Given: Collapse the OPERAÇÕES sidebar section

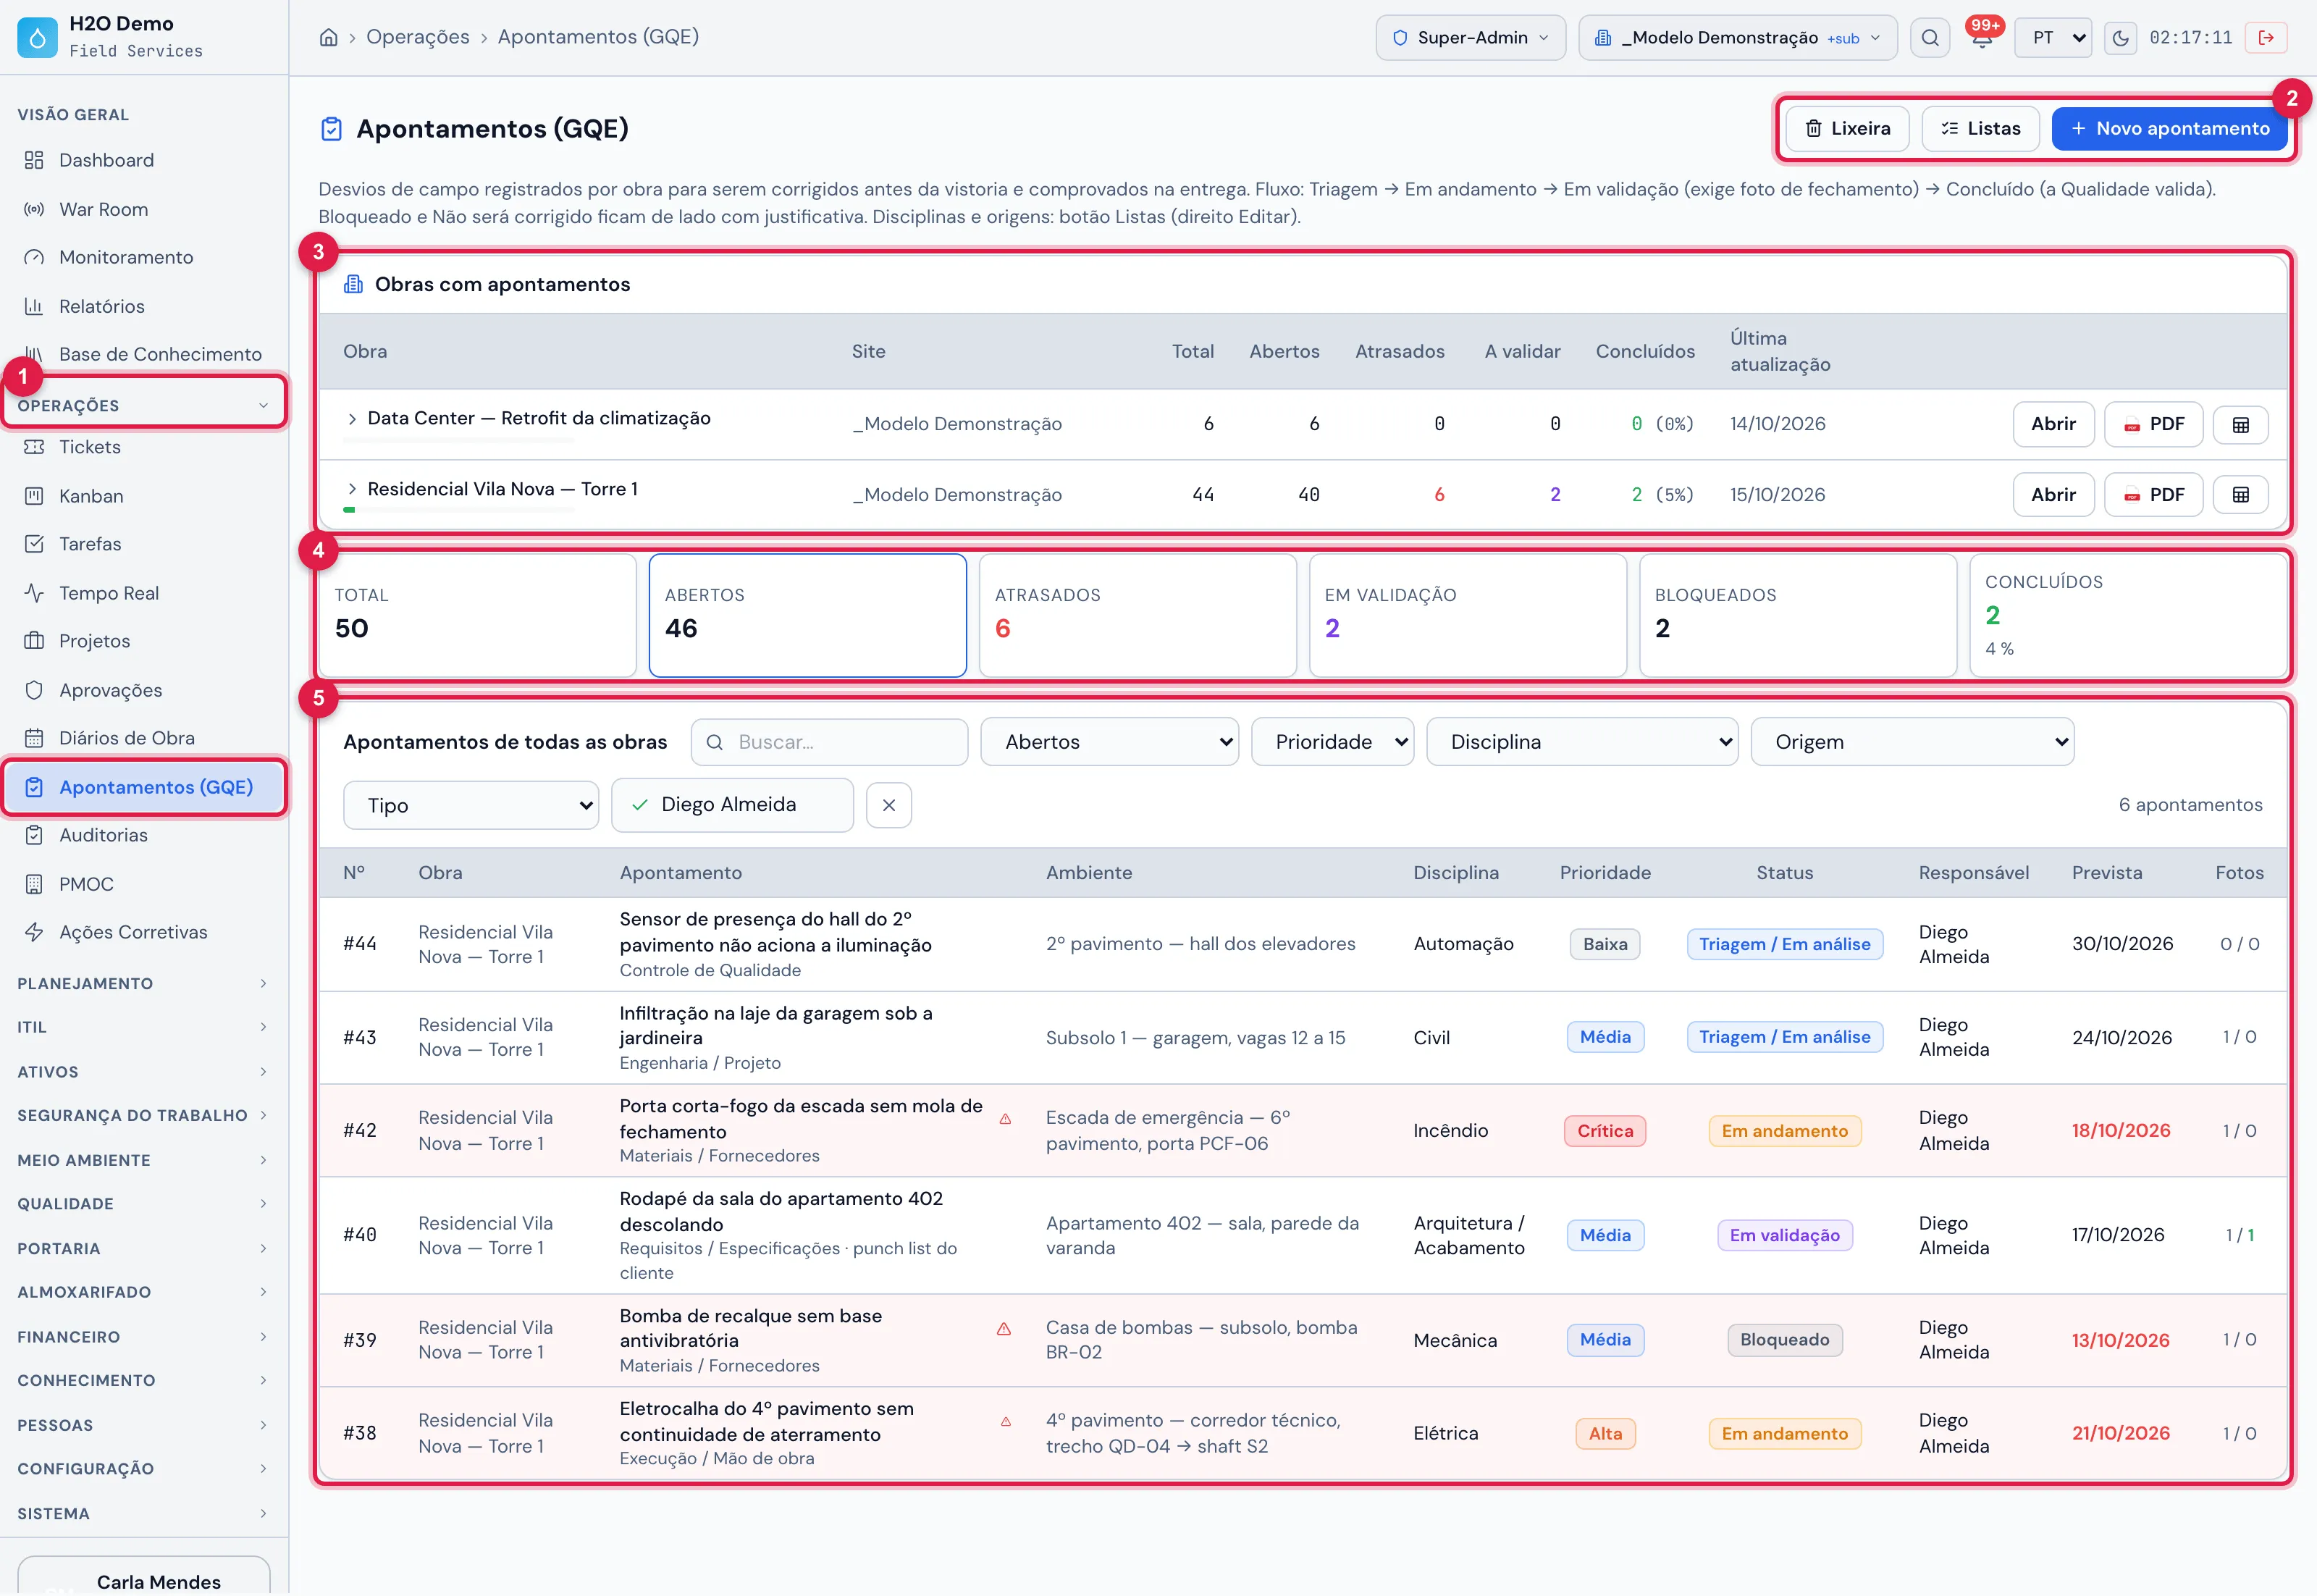Looking at the screenshot, I should click(x=144, y=405).
